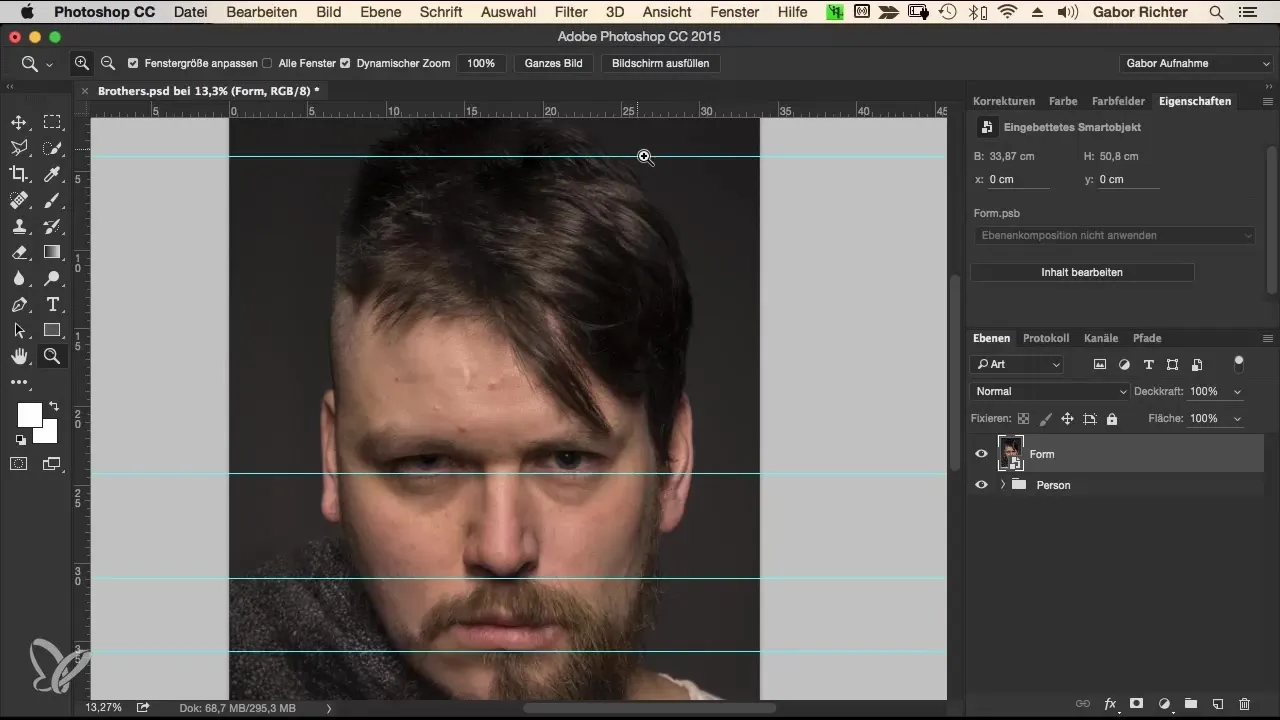The height and width of the screenshot is (720, 1280).
Task: Switch to the Kanäle tab
Action: pos(1101,338)
